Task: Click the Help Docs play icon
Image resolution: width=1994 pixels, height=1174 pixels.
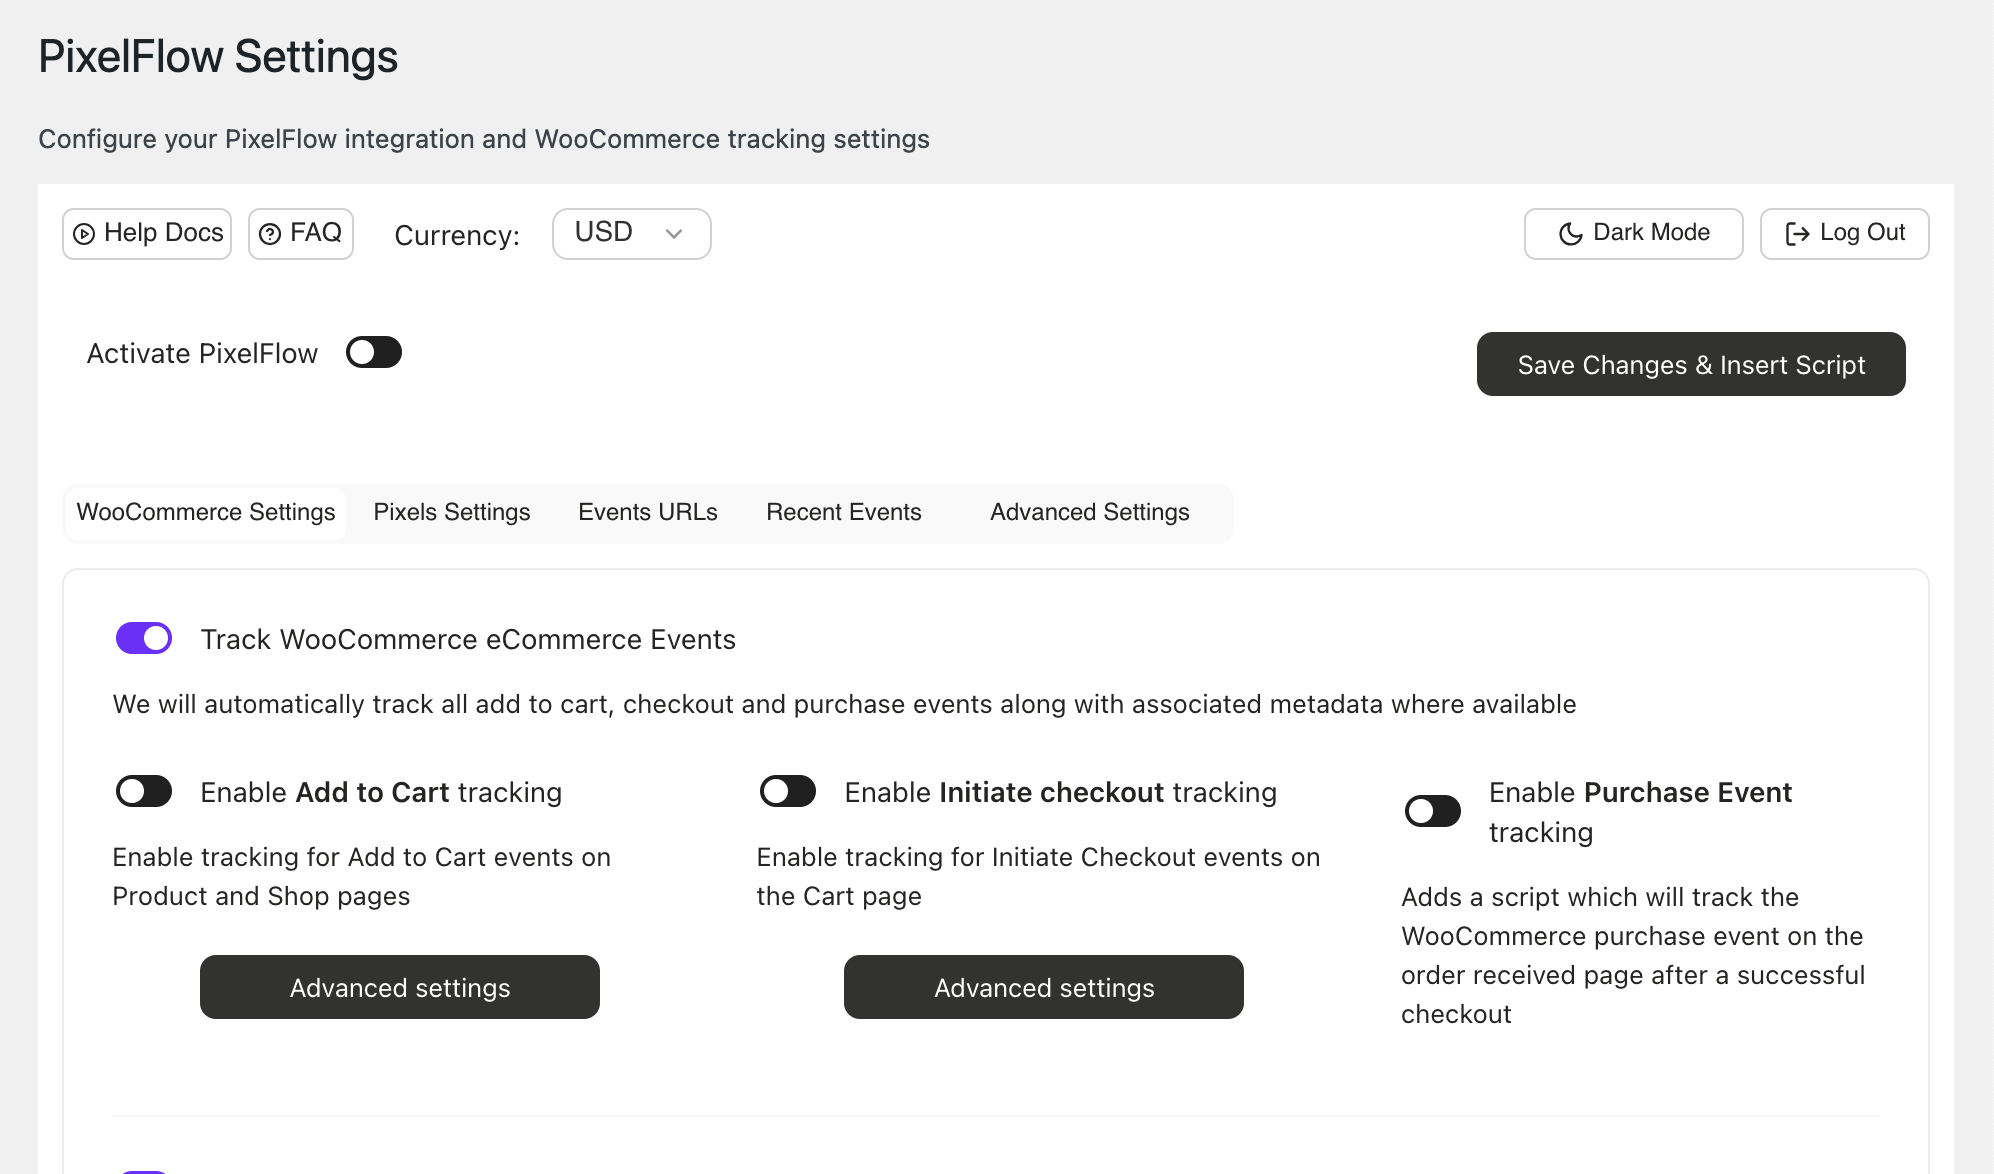Action: click(x=84, y=234)
